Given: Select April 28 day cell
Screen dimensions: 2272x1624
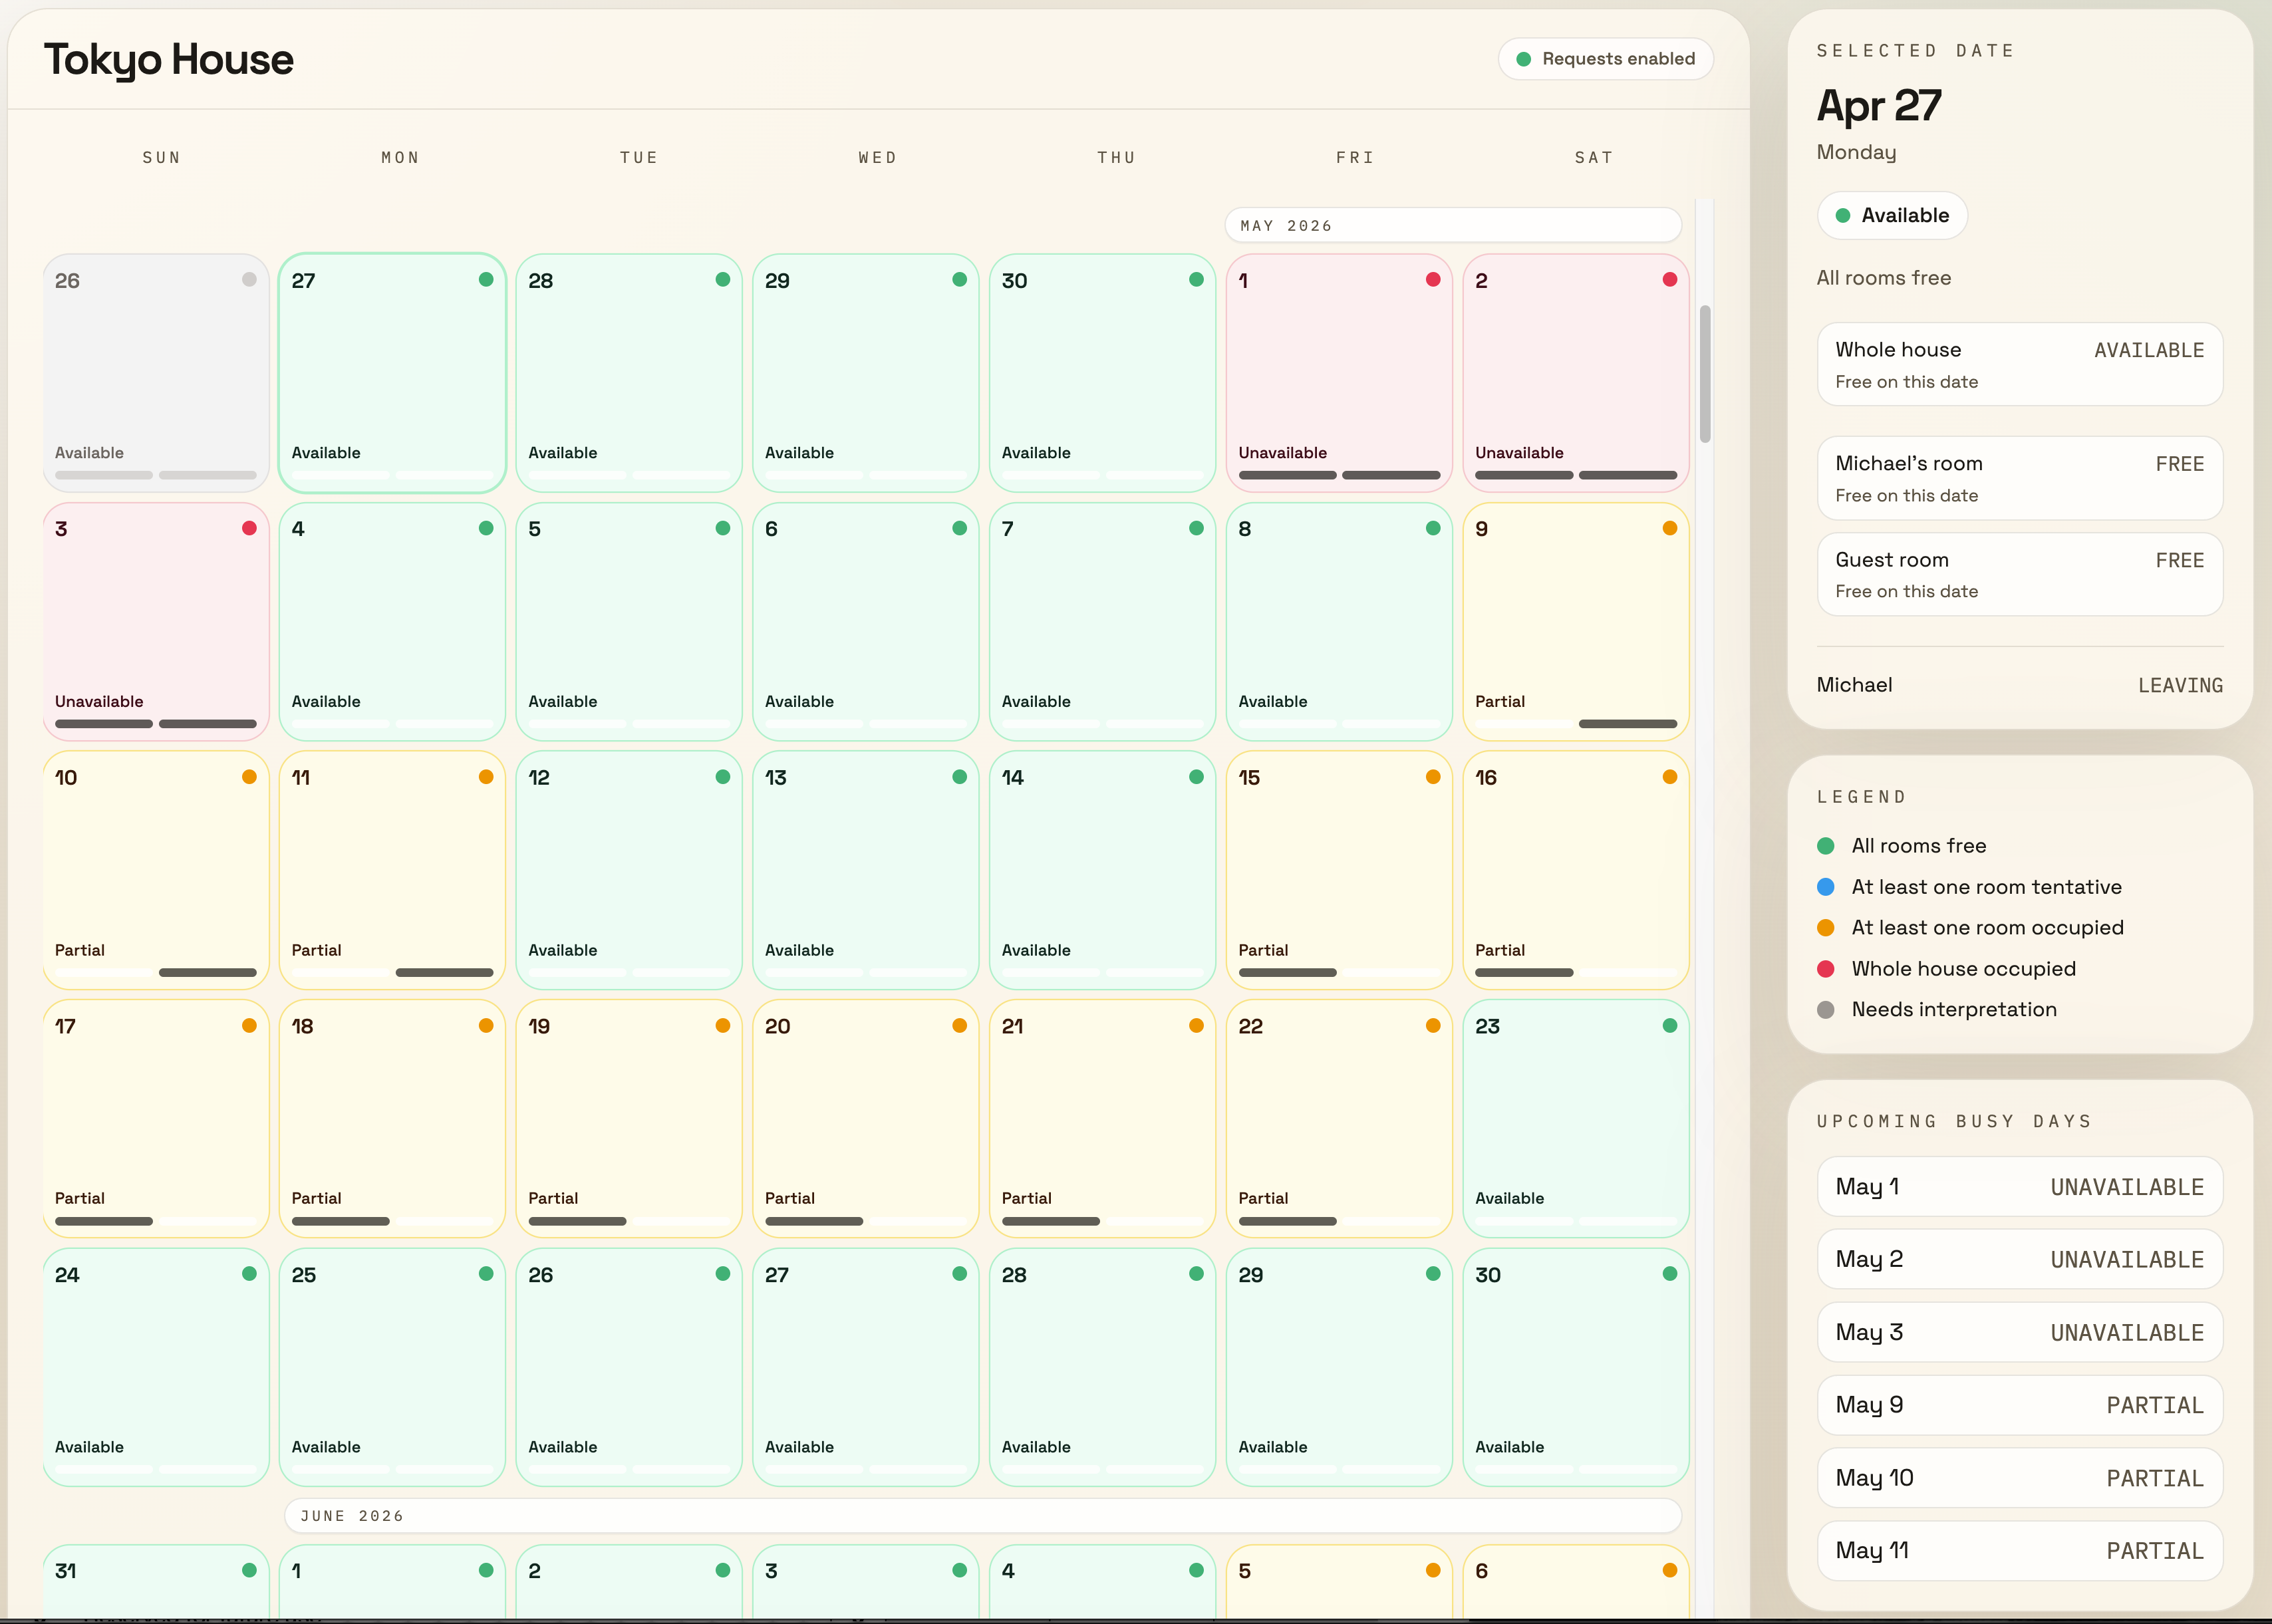Looking at the screenshot, I should (x=629, y=372).
